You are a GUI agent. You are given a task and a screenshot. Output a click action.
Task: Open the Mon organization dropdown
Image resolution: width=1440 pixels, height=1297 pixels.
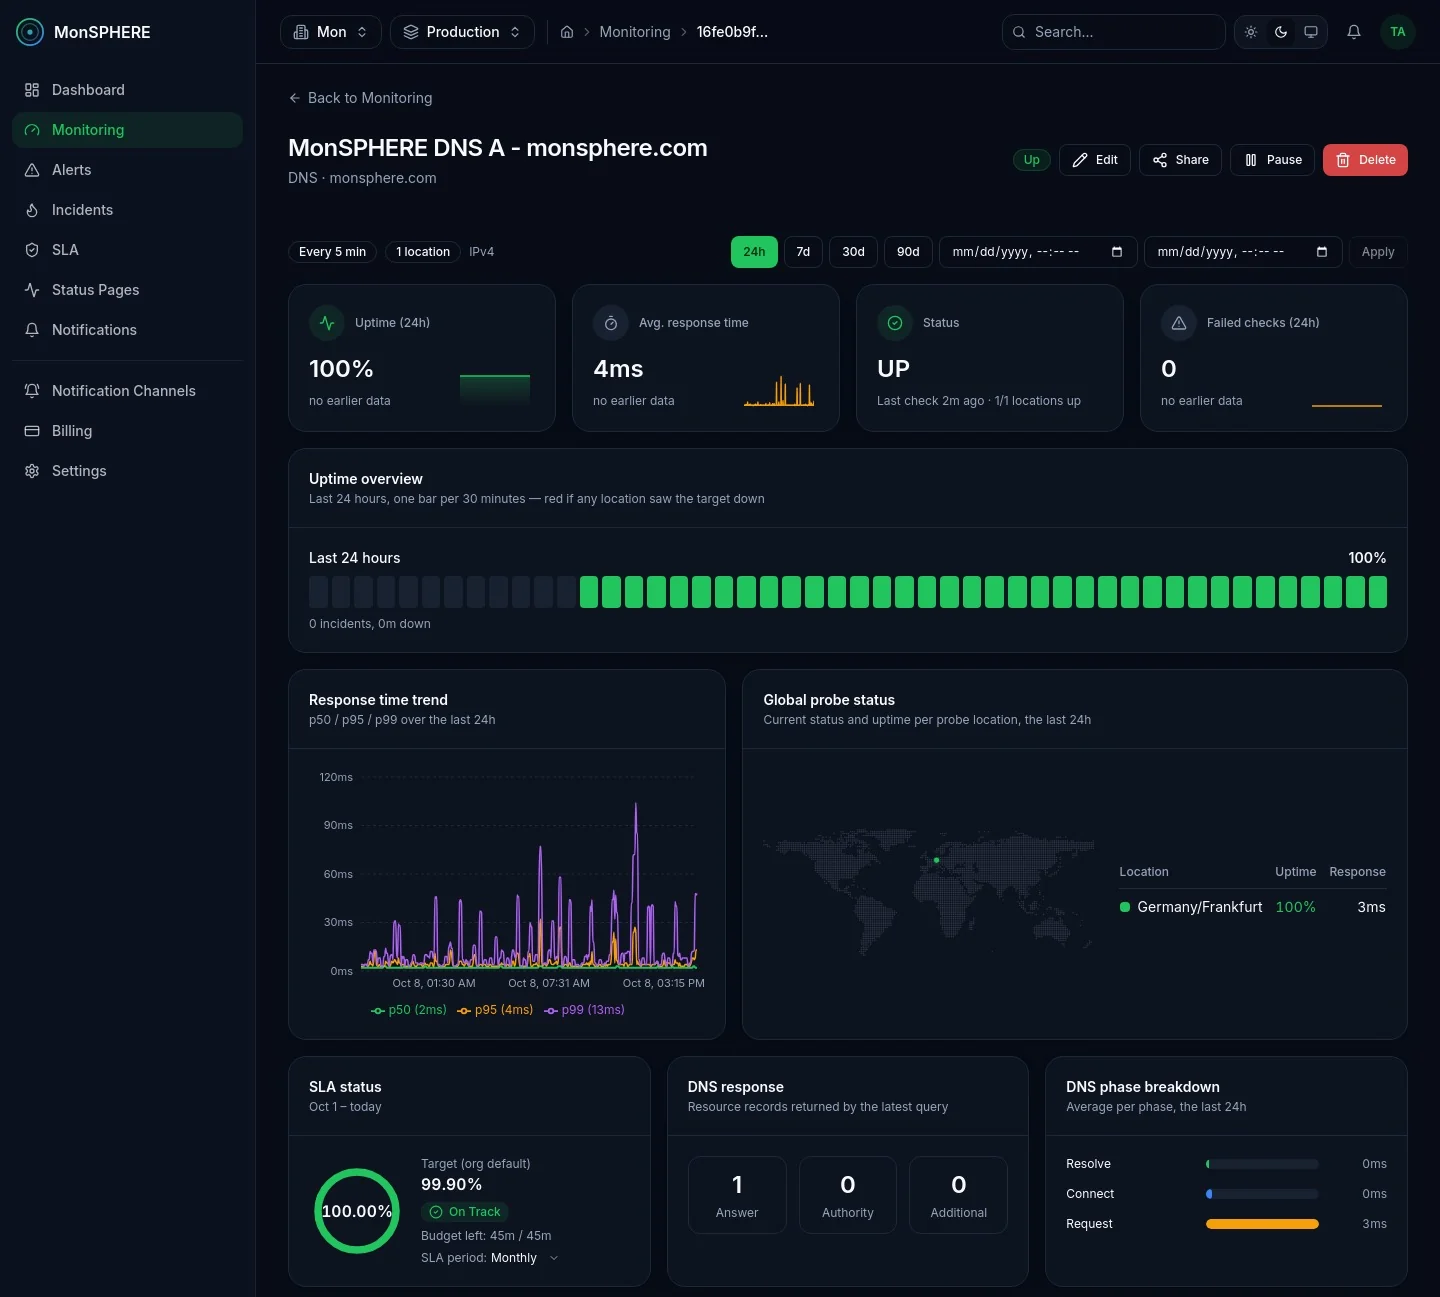tap(331, 32)
